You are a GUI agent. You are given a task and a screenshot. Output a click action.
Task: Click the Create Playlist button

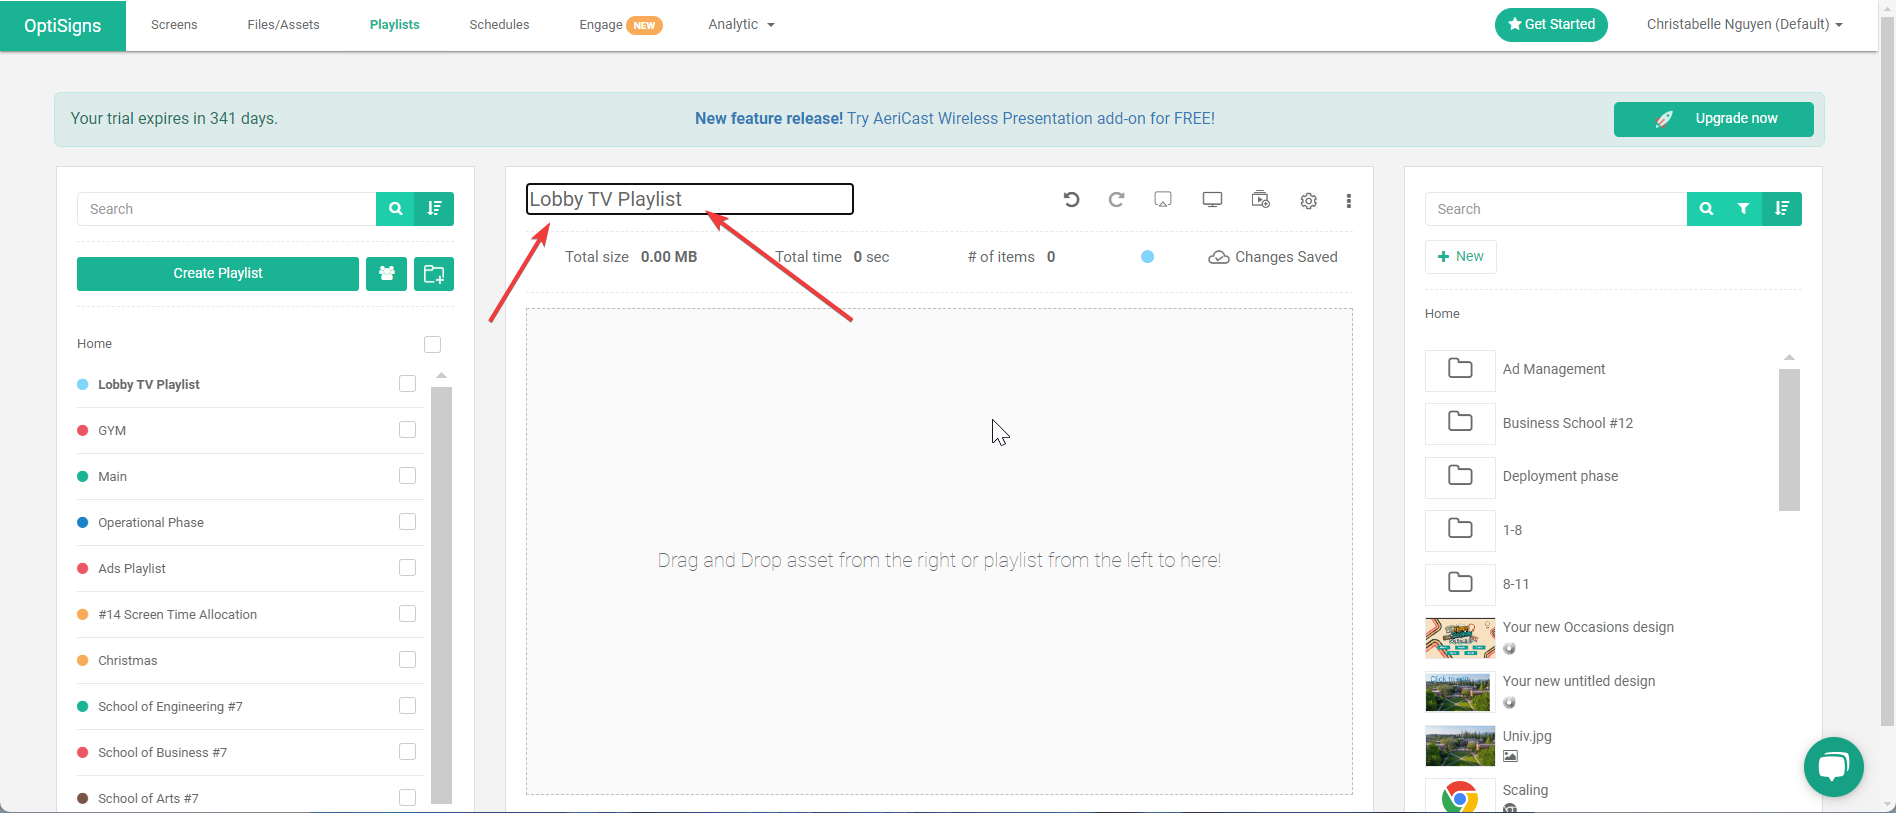point(218,274)
